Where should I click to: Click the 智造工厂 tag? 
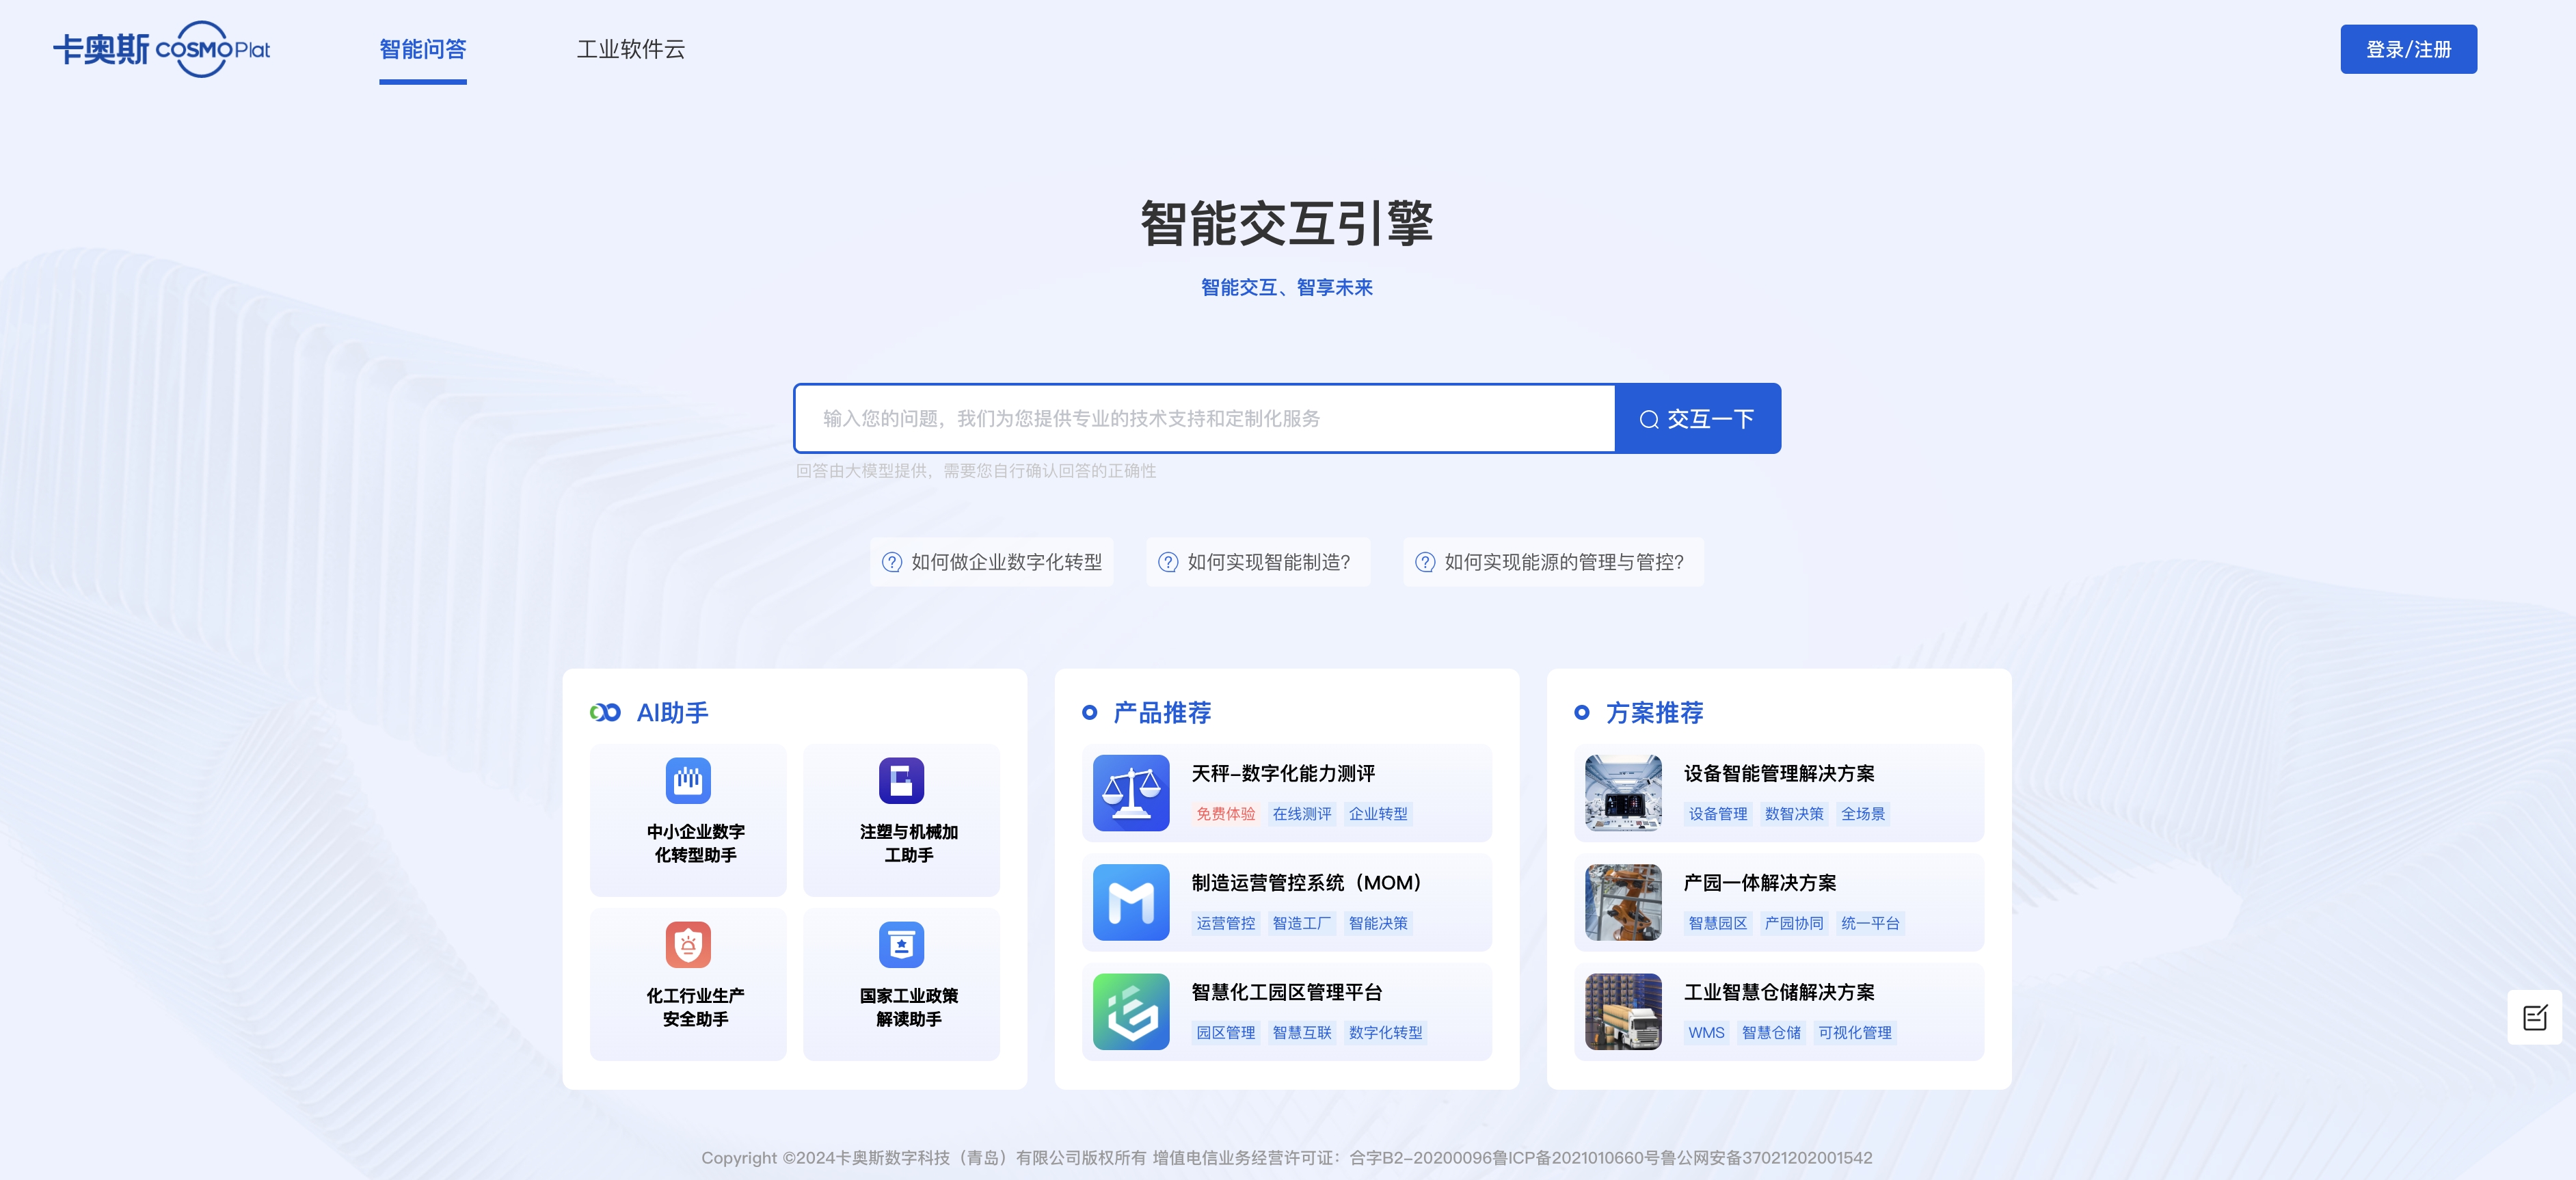pyautogui.click(x=1302, y=923)
